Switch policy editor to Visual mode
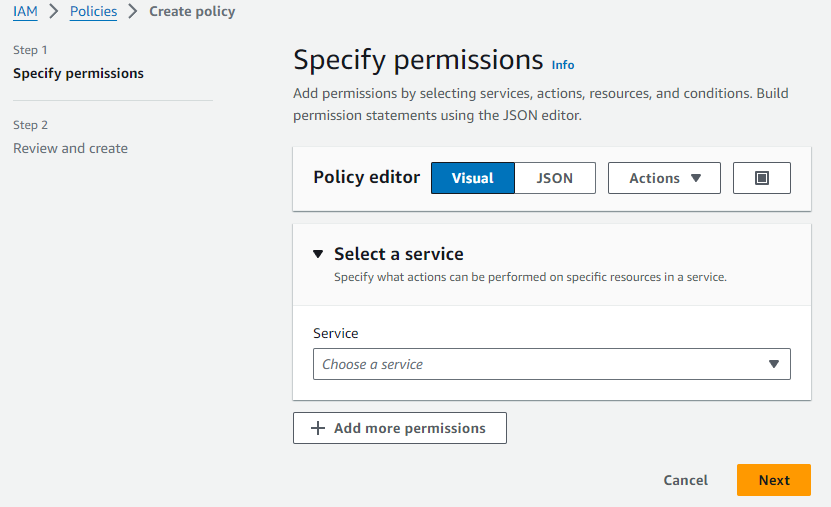Screen dimensions: 831x507 pos(472,178)
